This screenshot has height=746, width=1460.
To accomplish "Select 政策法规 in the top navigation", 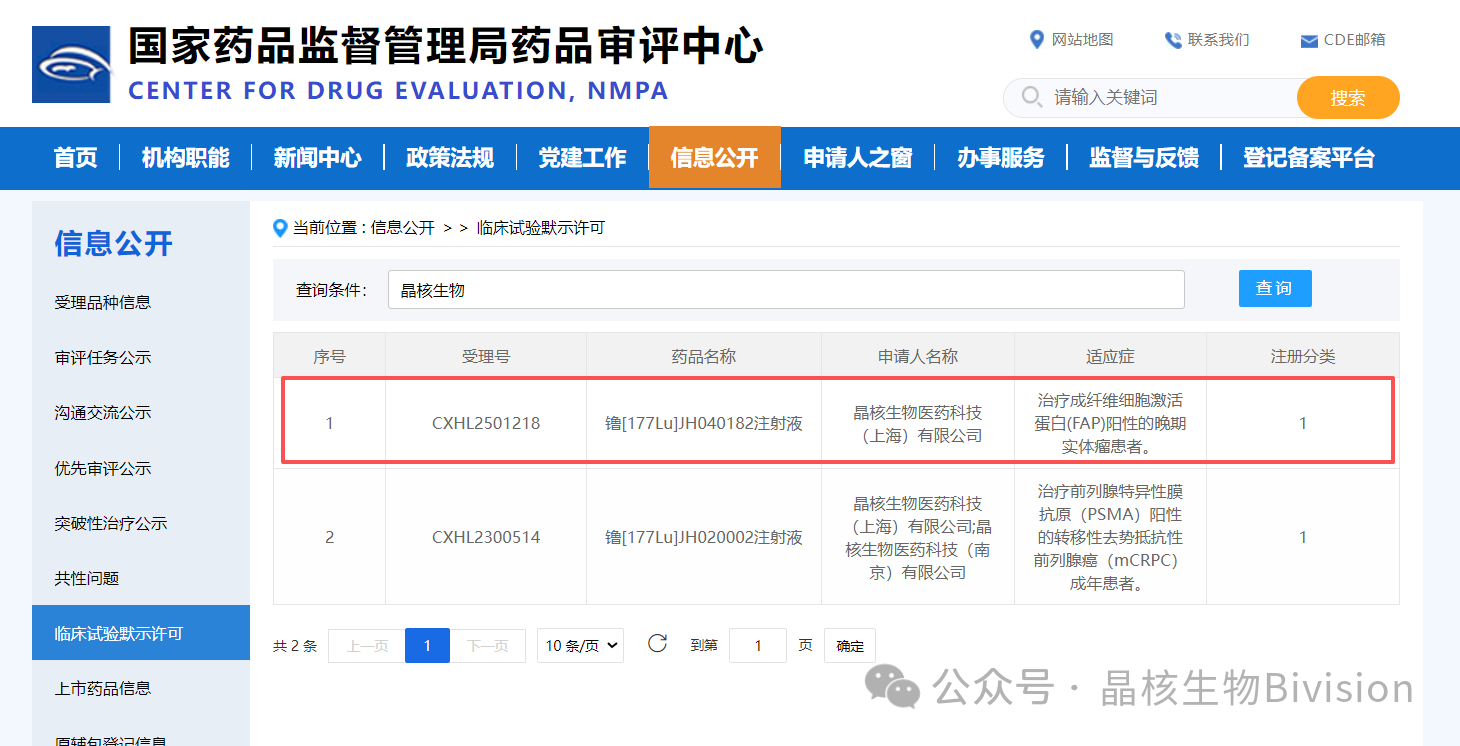I will 450,158.
